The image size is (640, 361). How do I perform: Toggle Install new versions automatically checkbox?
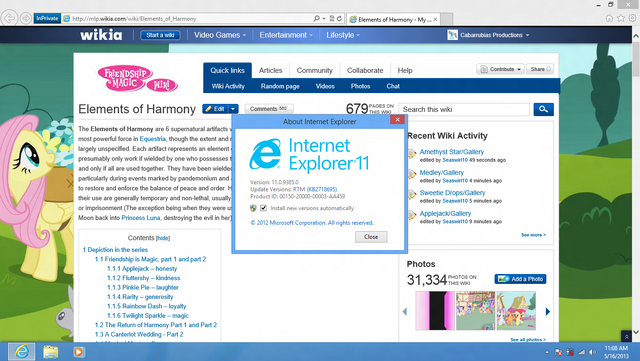point(263,208)
